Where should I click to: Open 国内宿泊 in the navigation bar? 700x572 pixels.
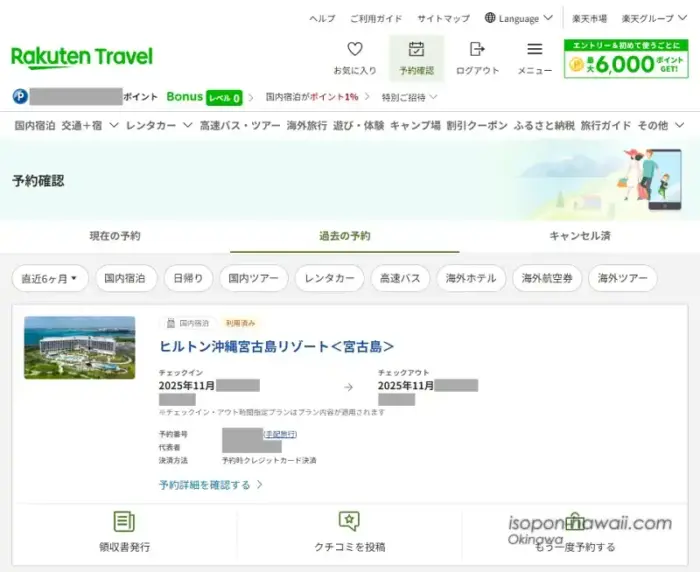35,125
